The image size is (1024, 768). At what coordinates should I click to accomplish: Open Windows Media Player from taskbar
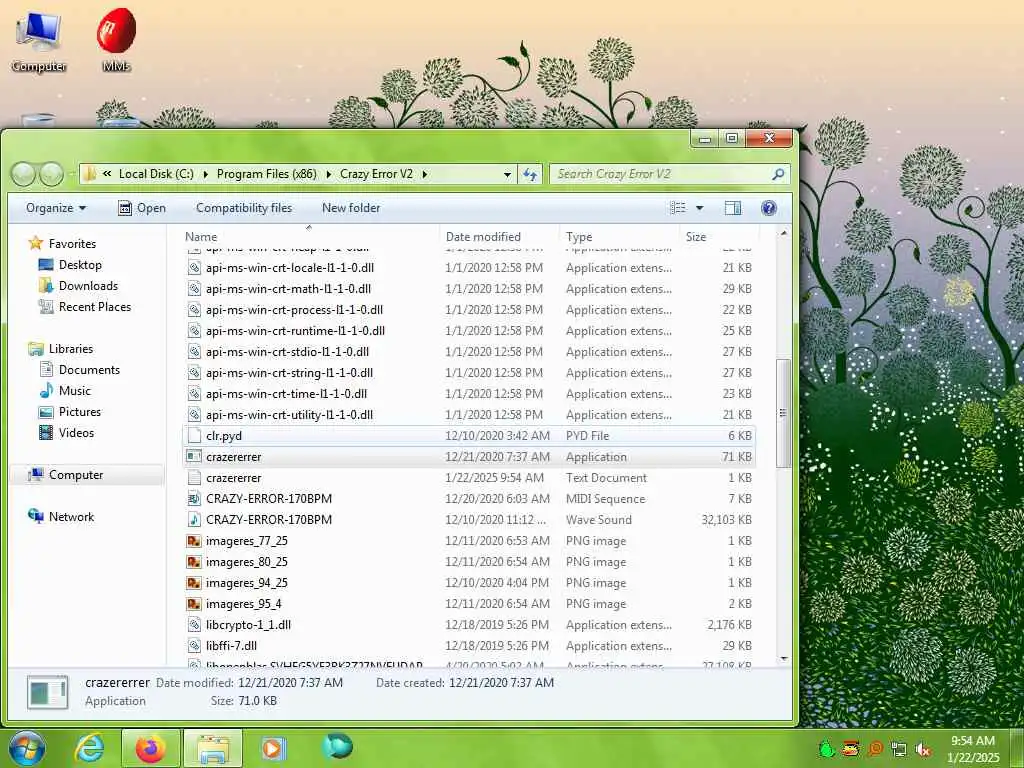(x=274, y=748)
